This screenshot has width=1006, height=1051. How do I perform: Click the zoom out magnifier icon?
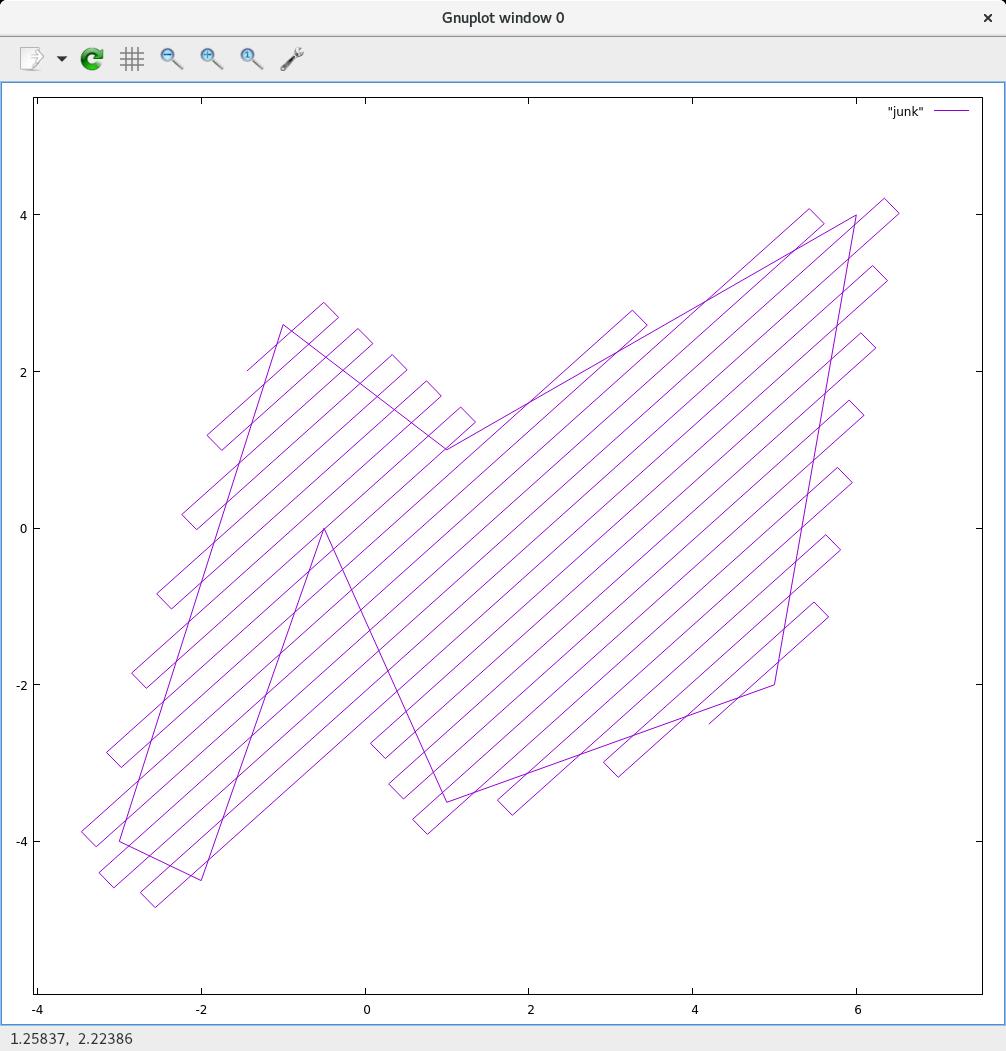(x=172, y=59)
